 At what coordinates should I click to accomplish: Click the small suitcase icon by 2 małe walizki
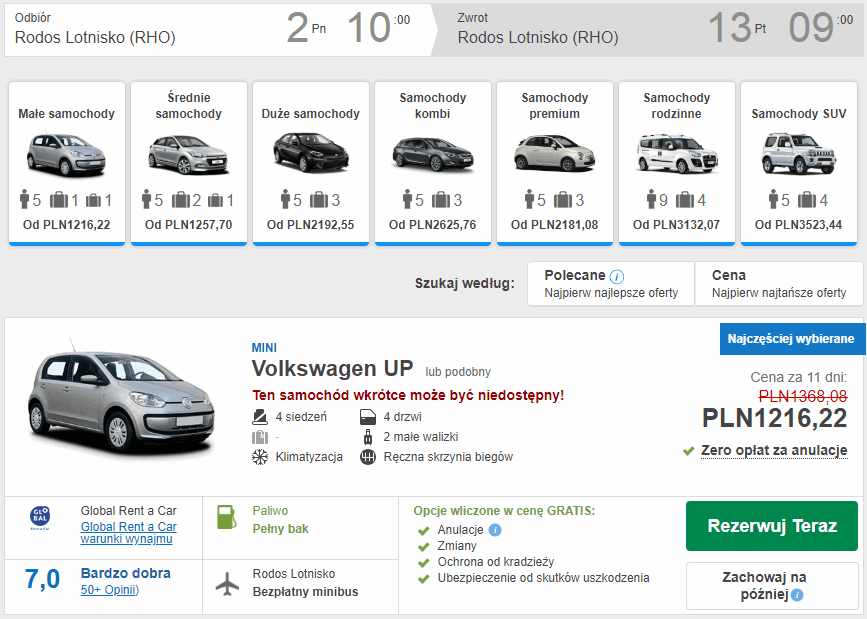click(368, 437)
